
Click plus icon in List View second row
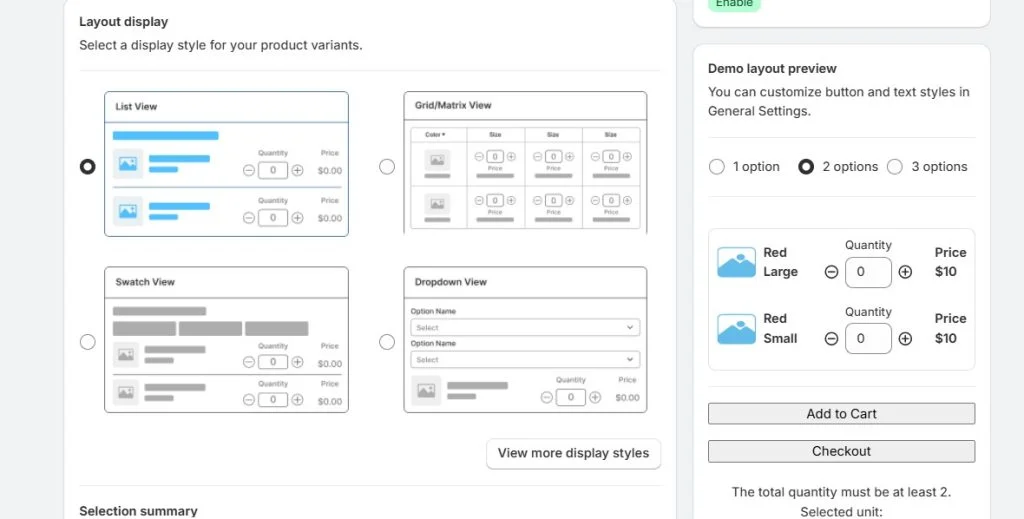point(297,217)
